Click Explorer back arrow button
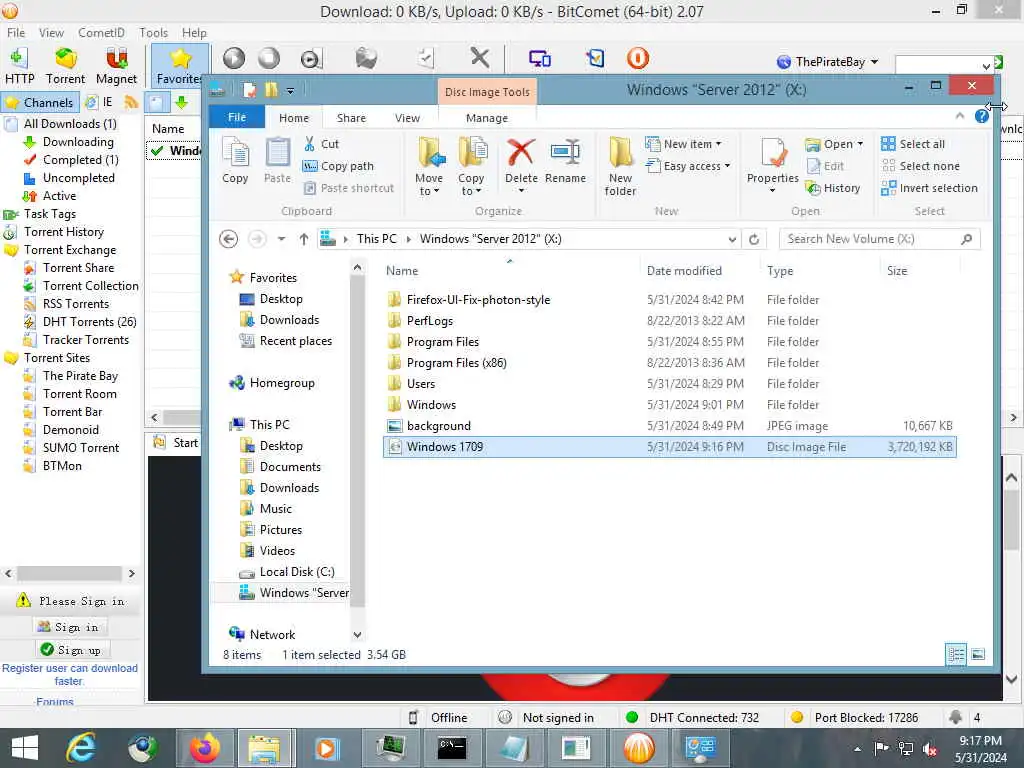This screenshot has height=768, width=1024. click(229, 239)
